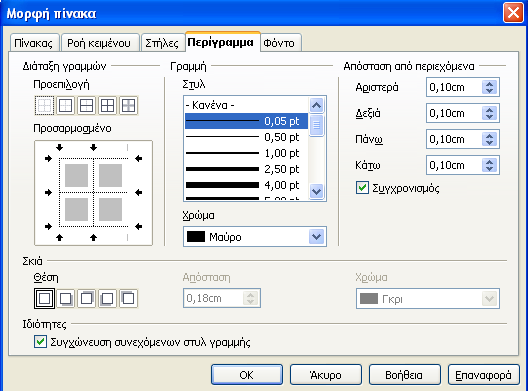Click the style list scroll-up arrow
This screenshot has height=391, width=528.
(x=316, y=105)
